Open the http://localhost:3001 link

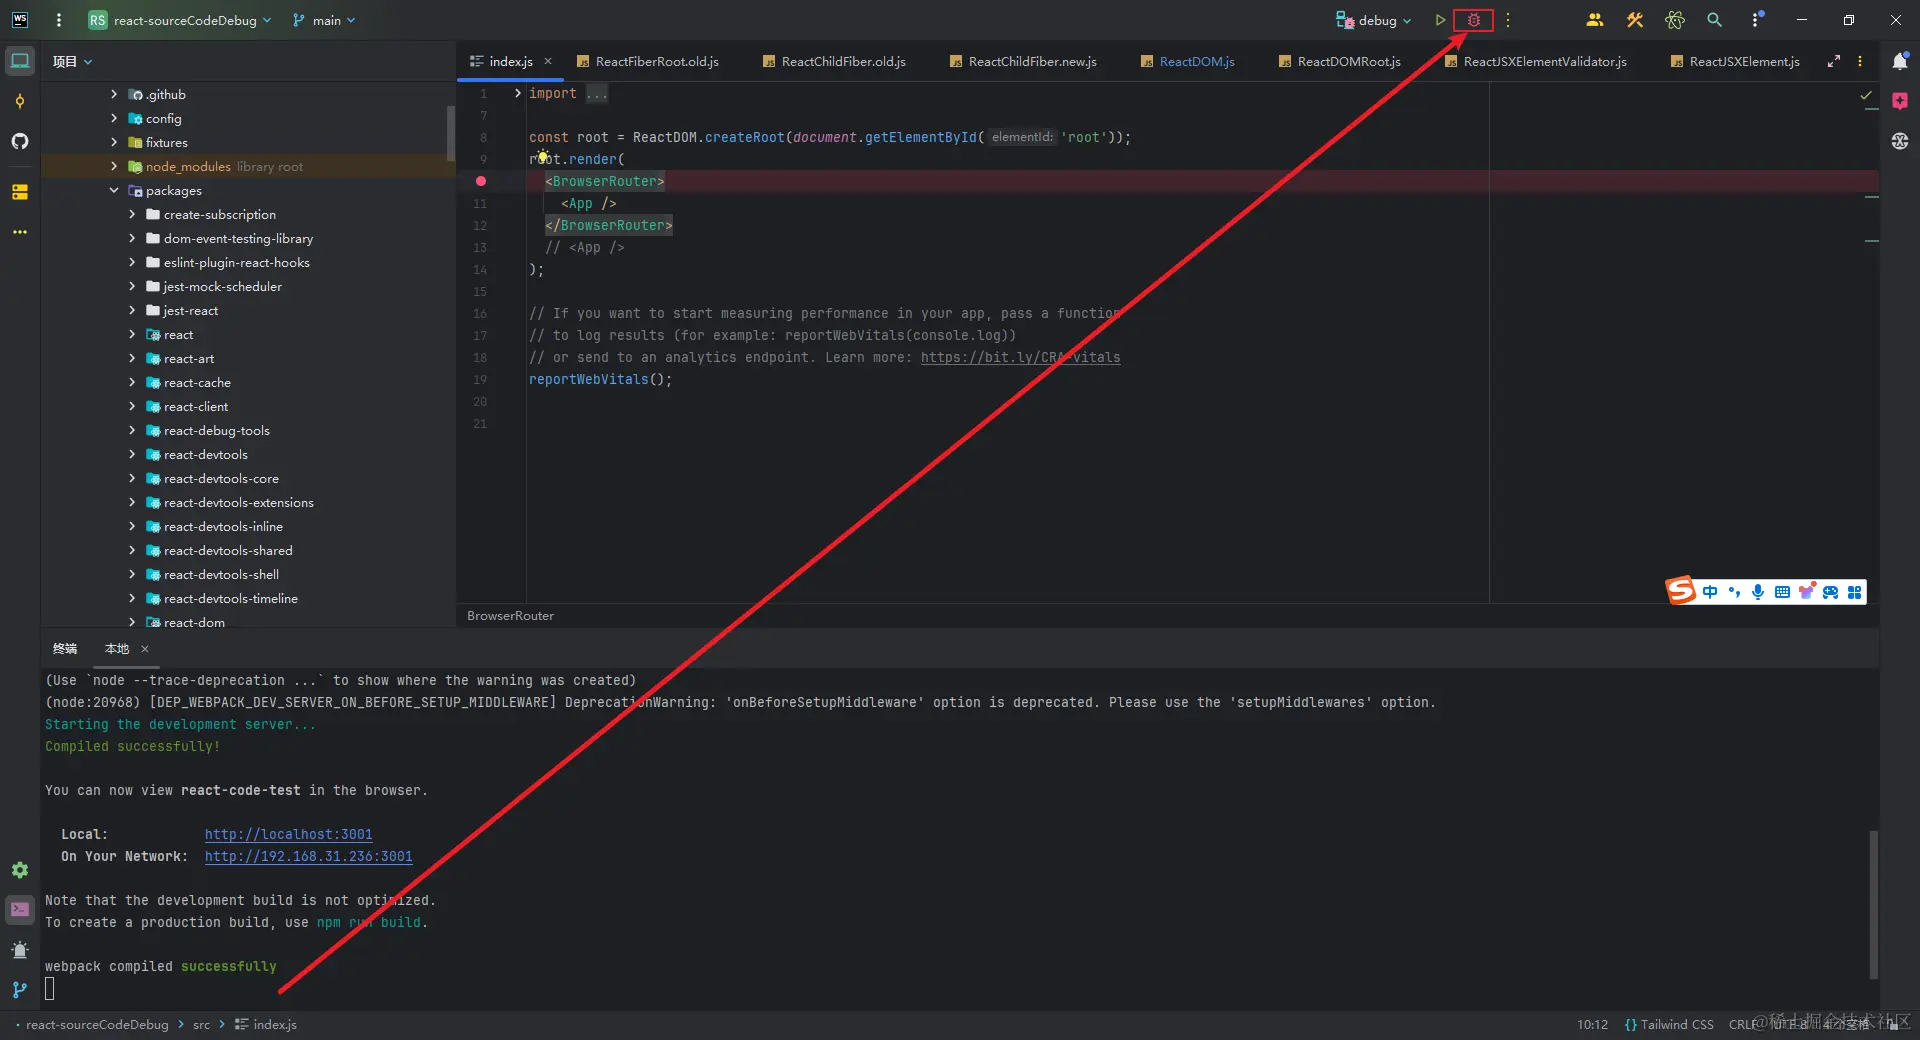[288, 834]
